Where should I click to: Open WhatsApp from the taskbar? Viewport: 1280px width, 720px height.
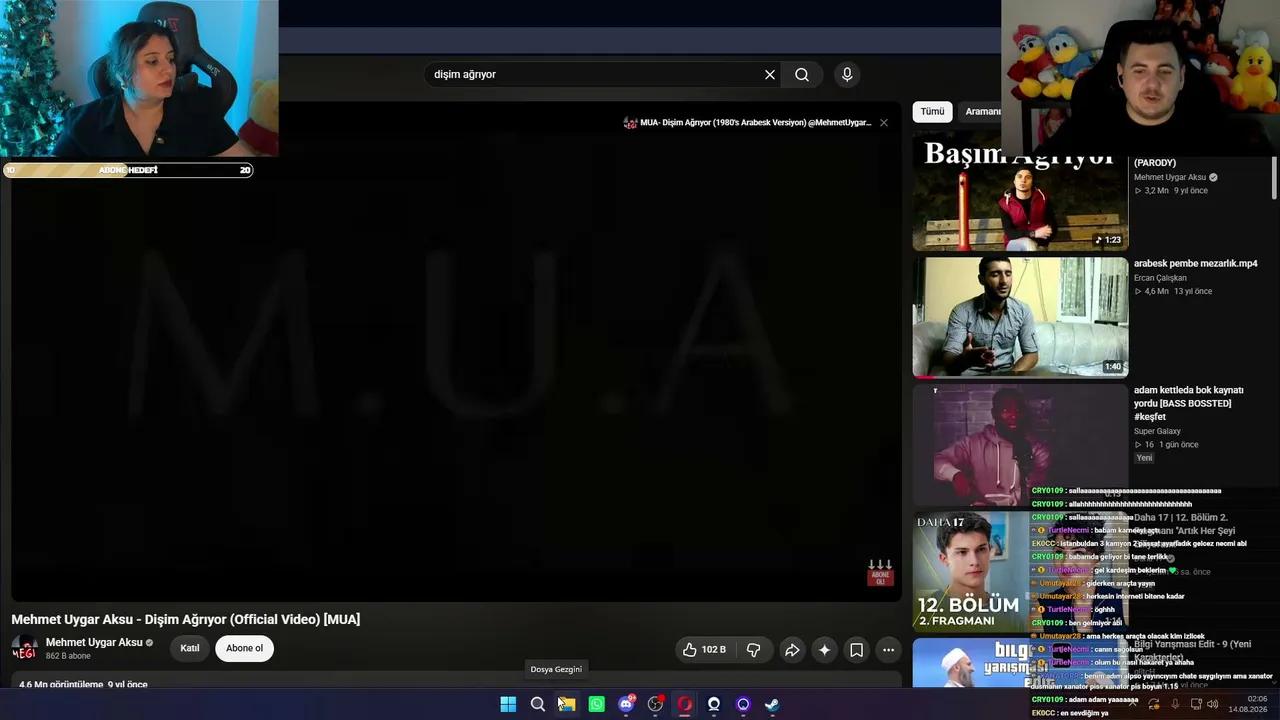596,704
